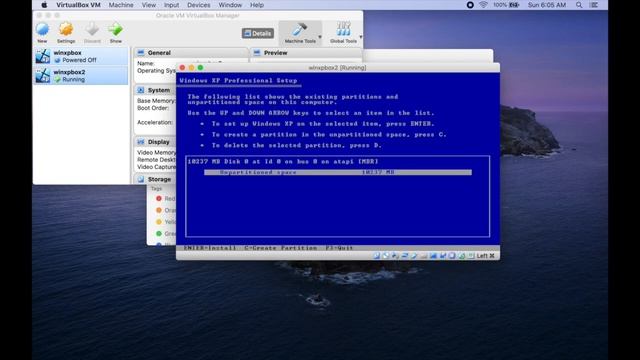Click network adapter icon in VM status bar
Viewport: 640px width, 360px height.
[x=405, y=256]
